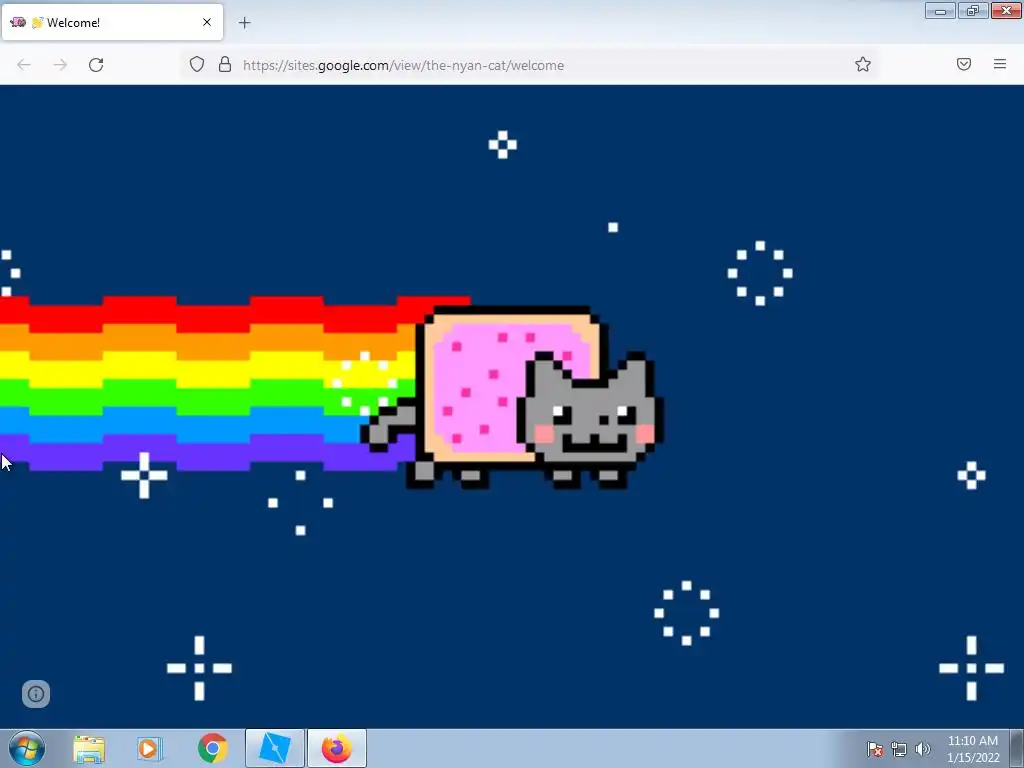Restore down the Firefox window
Viewport: 1024px width, 768px height.
pos(973,10)
